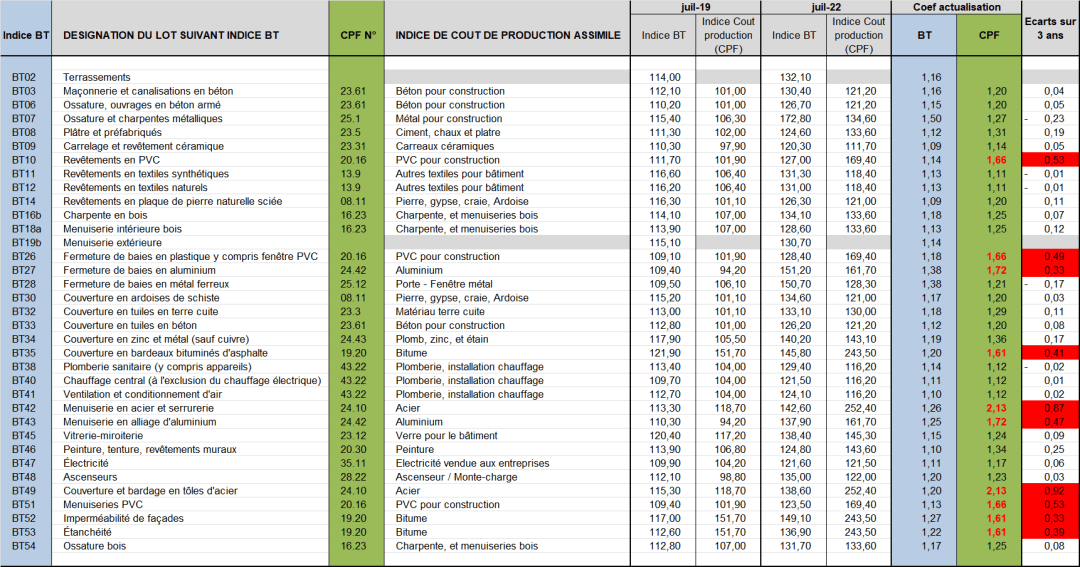
Task: Click the 'Verre pour le bâtiment' cell
Action: tap(447, 436)
